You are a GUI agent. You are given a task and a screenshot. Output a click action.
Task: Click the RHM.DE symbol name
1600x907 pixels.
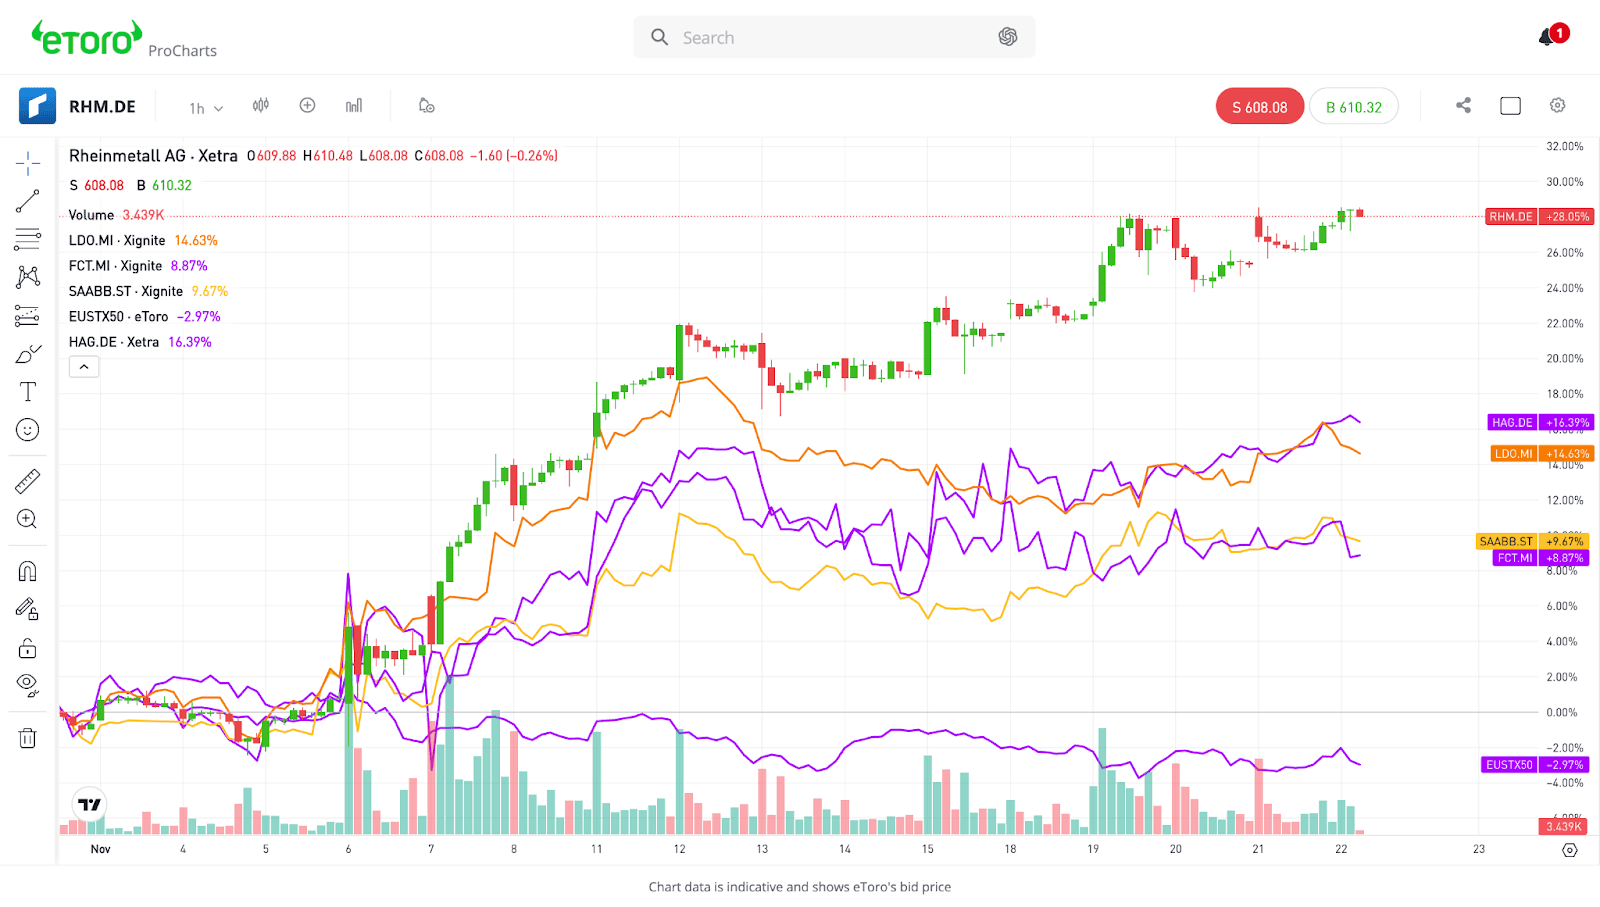pyautogui.click(x=102, y=107)
